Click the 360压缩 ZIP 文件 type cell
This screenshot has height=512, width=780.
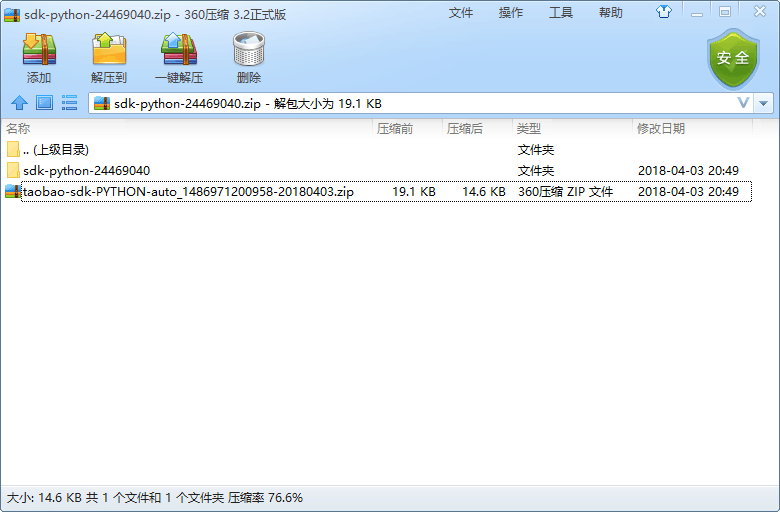pos(566,192)
